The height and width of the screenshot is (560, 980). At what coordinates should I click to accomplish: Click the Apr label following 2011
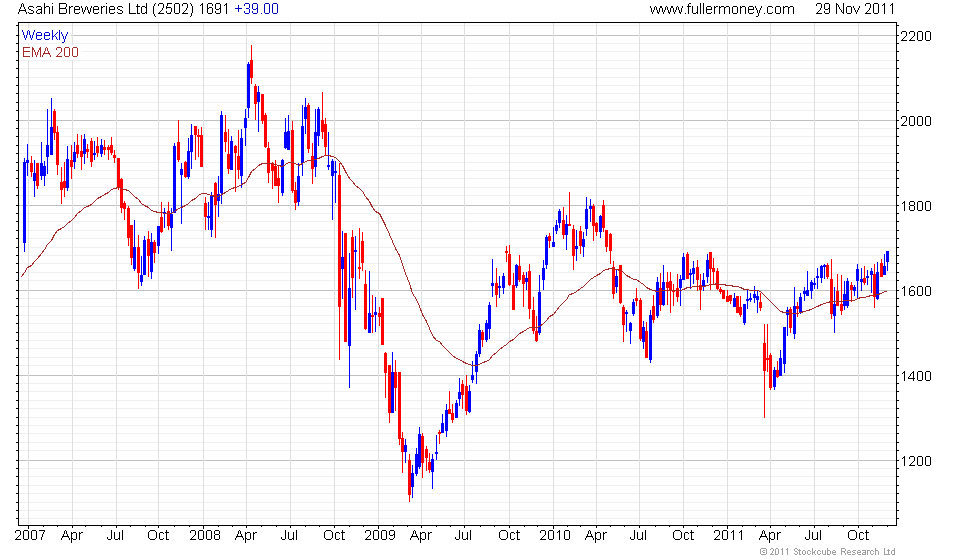click(x=770, y=536)
